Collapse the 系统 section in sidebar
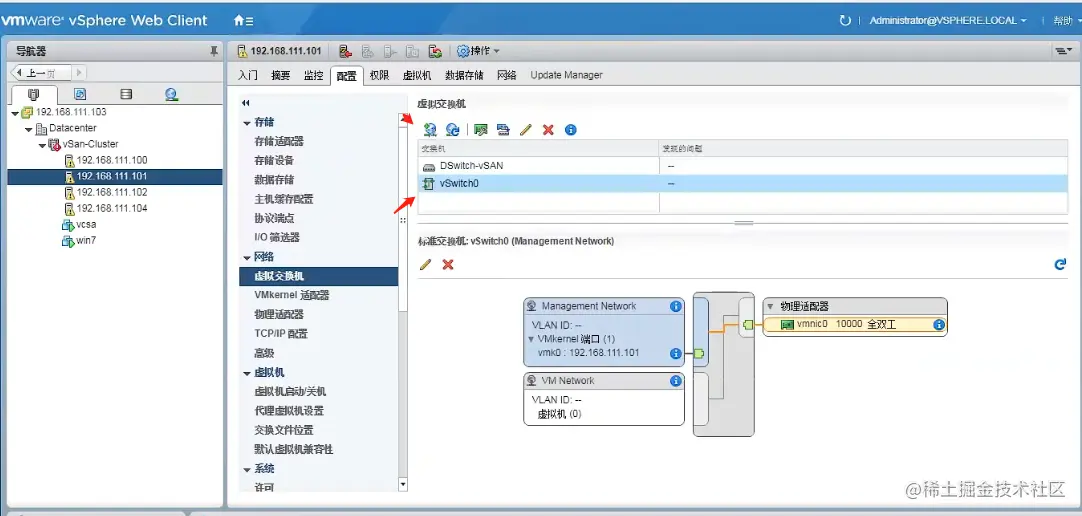This screenshot has width=1082, height=516. (246, 469)
